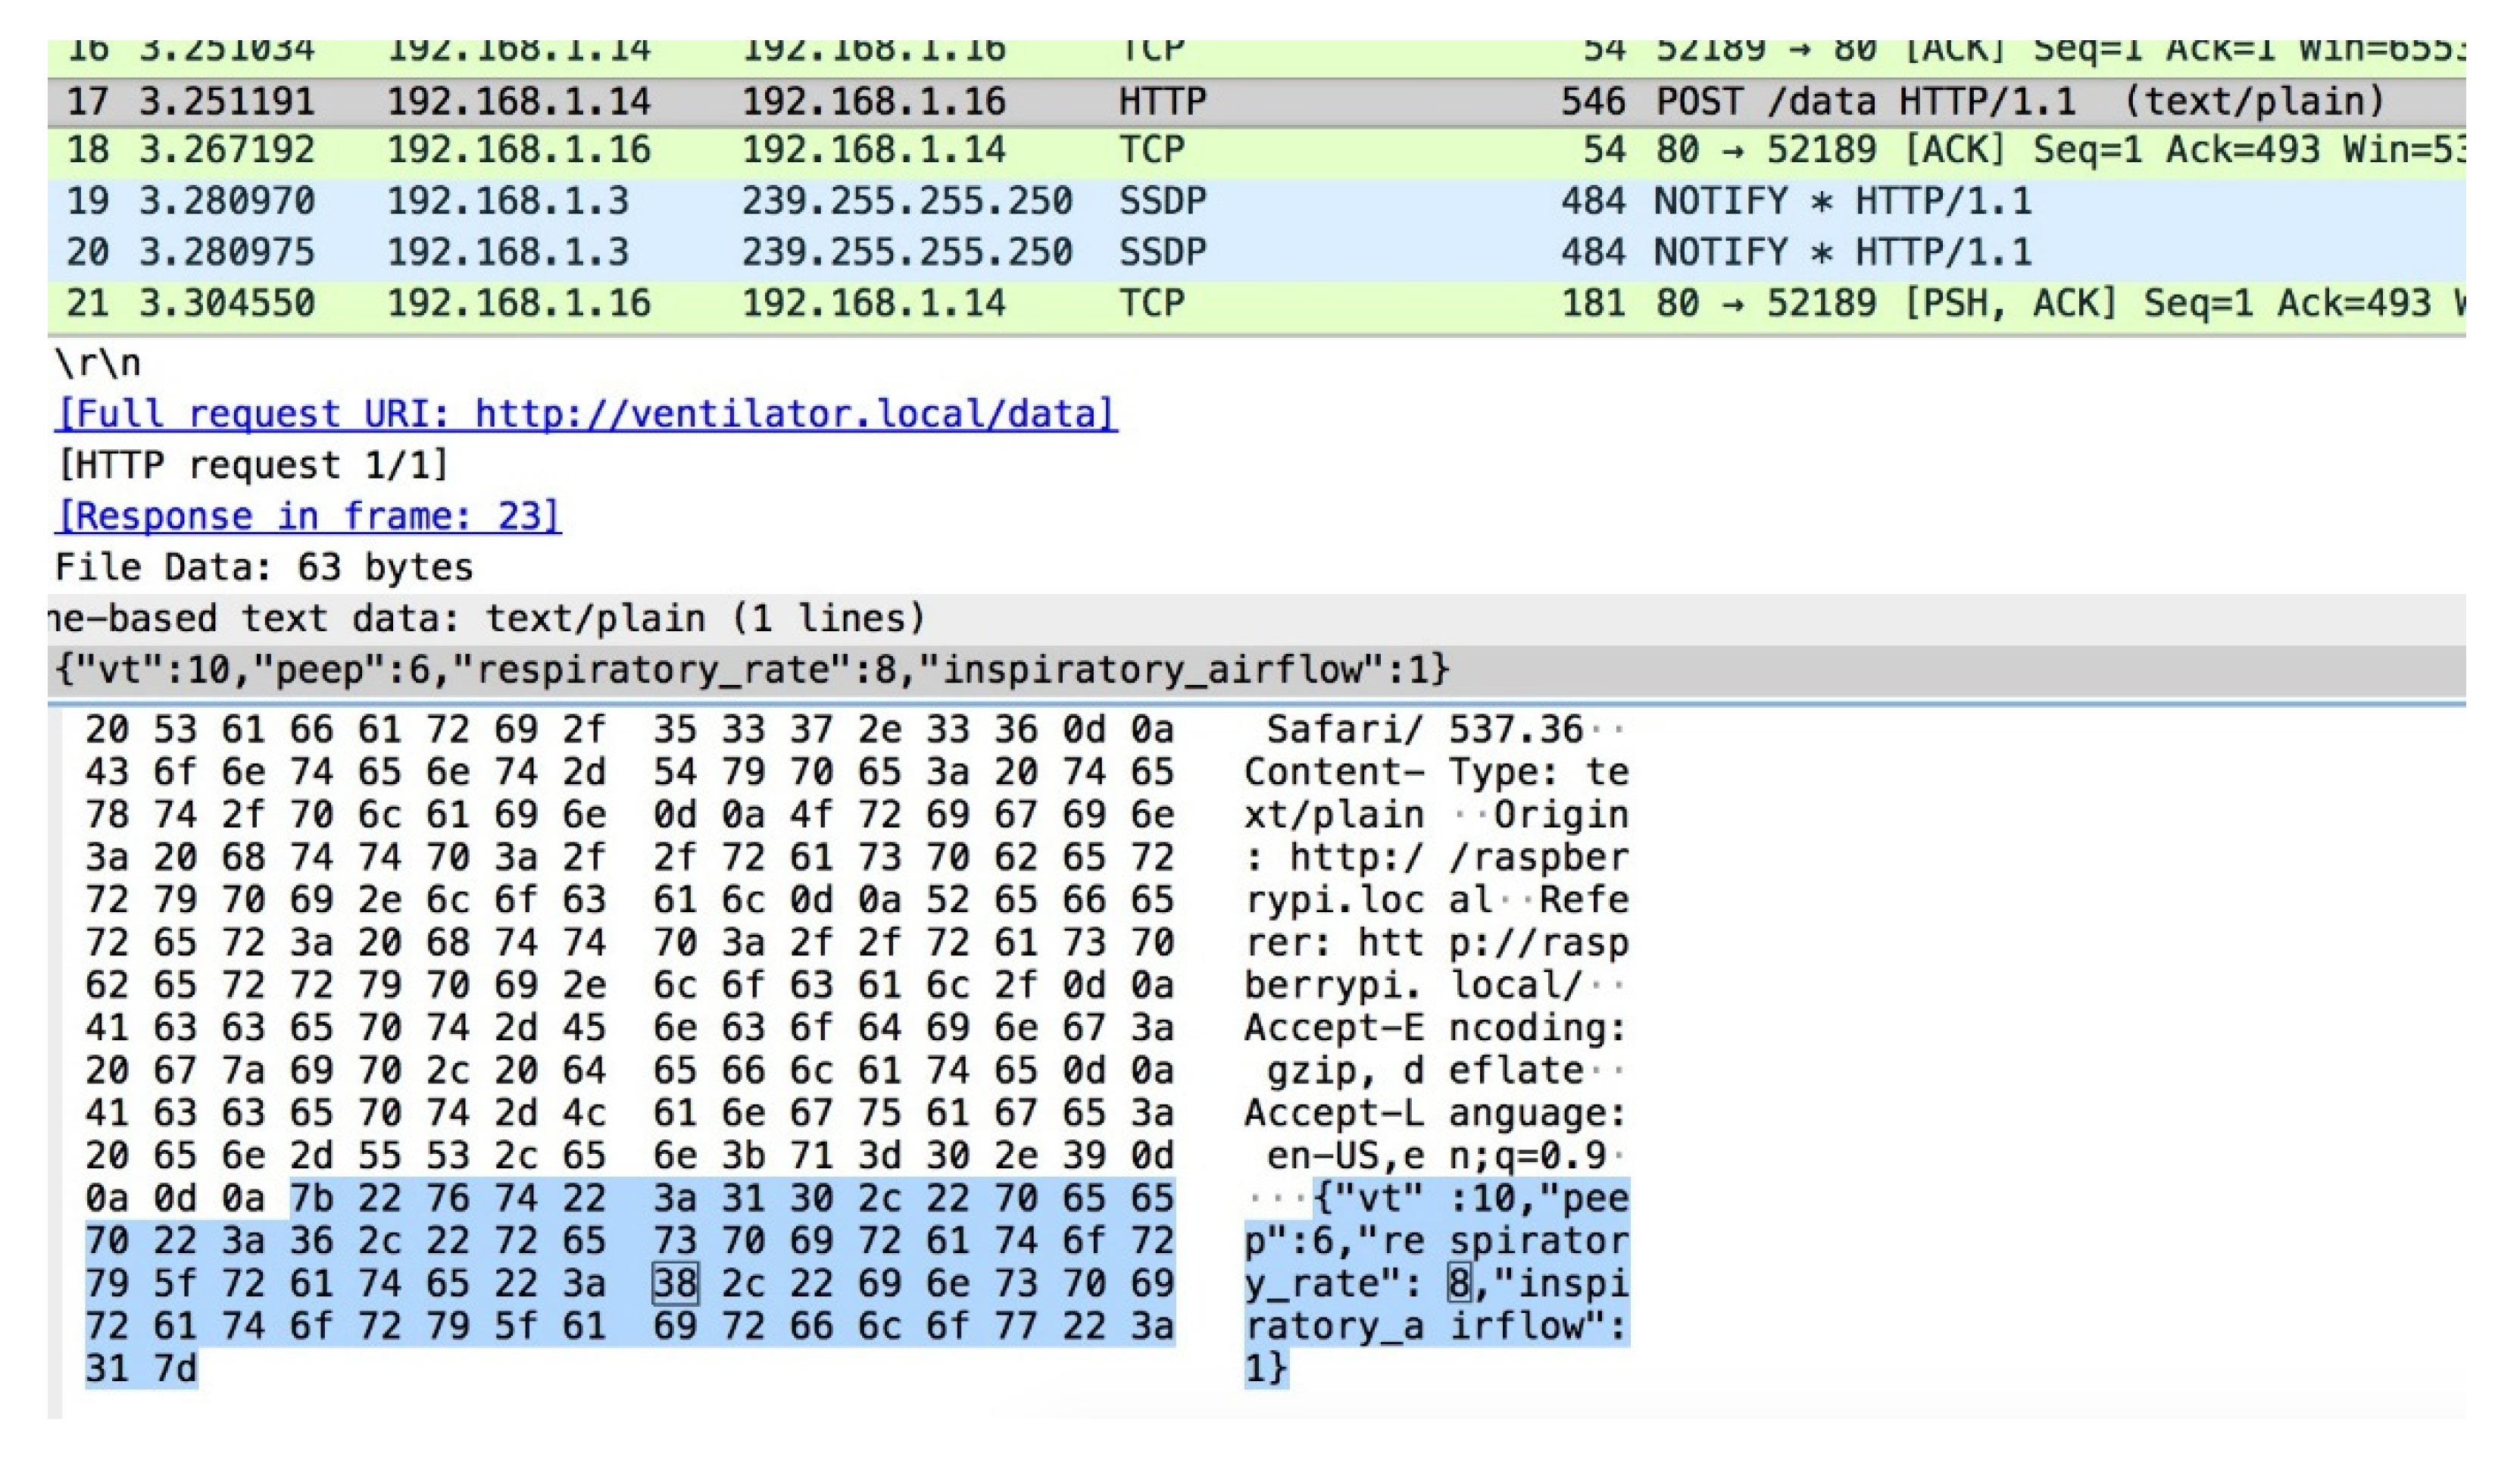Click the boxed hex byte 38
The width and height of the screenshot is (2520, 1466).
click(675, 1283)
